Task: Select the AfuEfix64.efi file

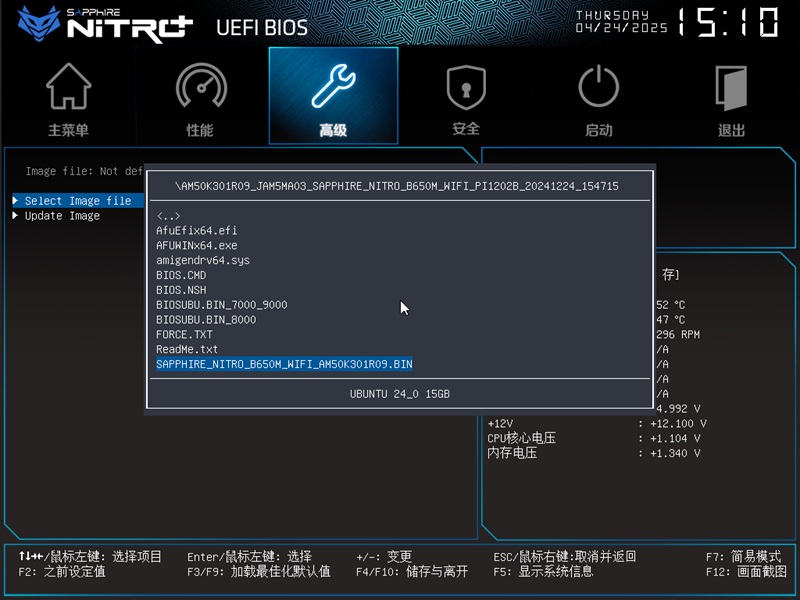Action: 196,231
